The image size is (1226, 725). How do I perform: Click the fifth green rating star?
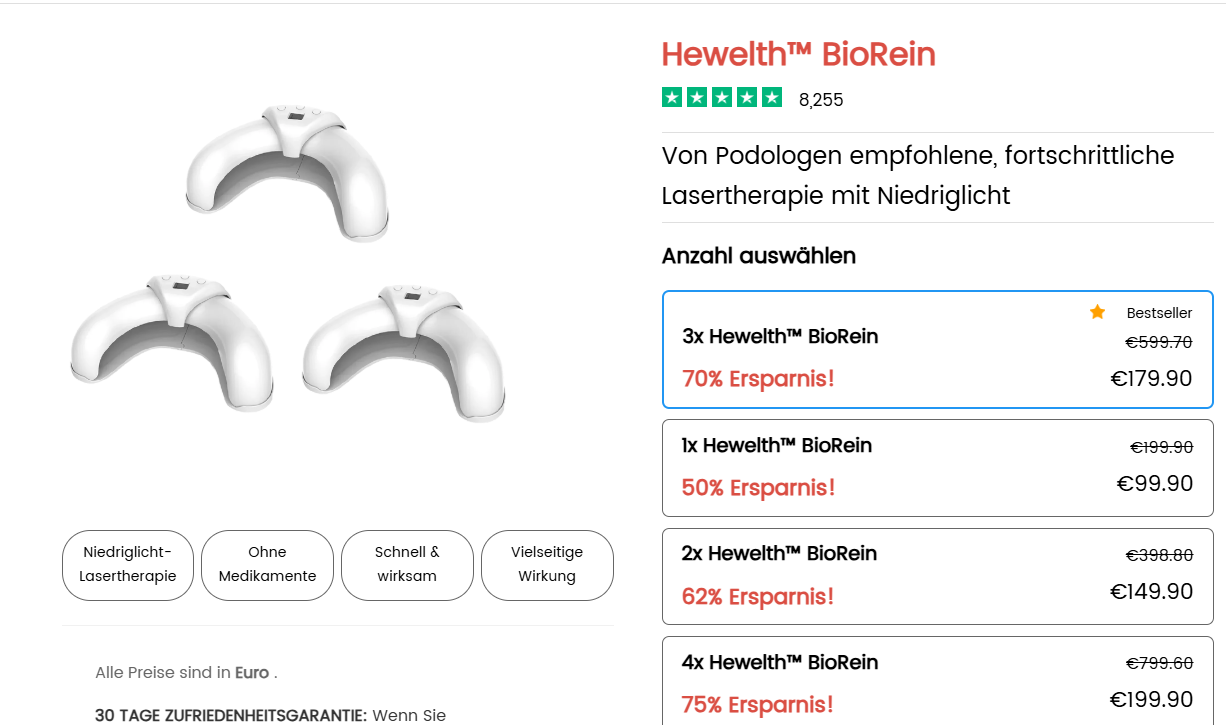click(772, 97)
